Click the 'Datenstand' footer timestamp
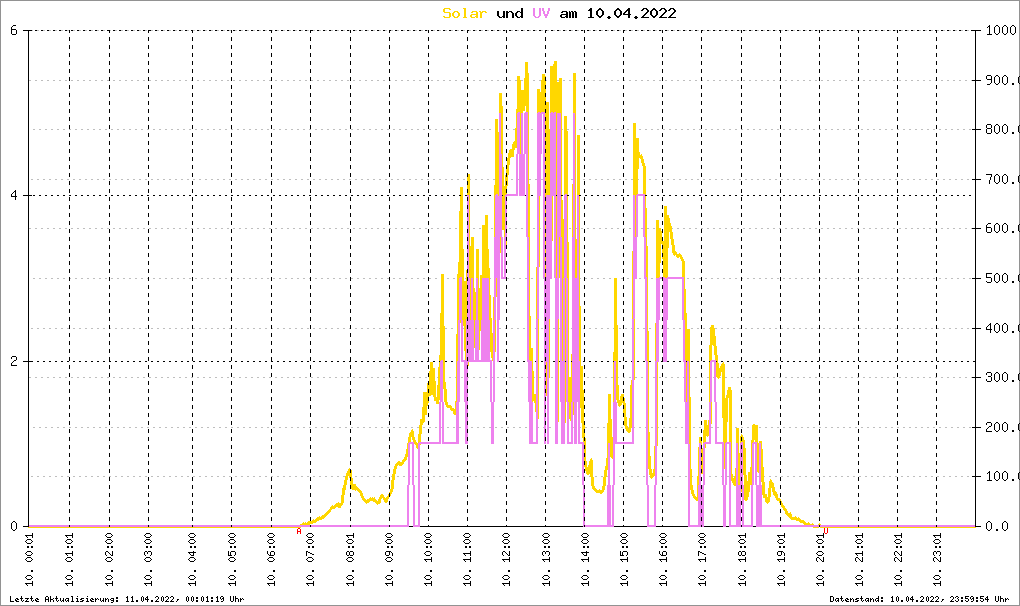 coord(919,599)
